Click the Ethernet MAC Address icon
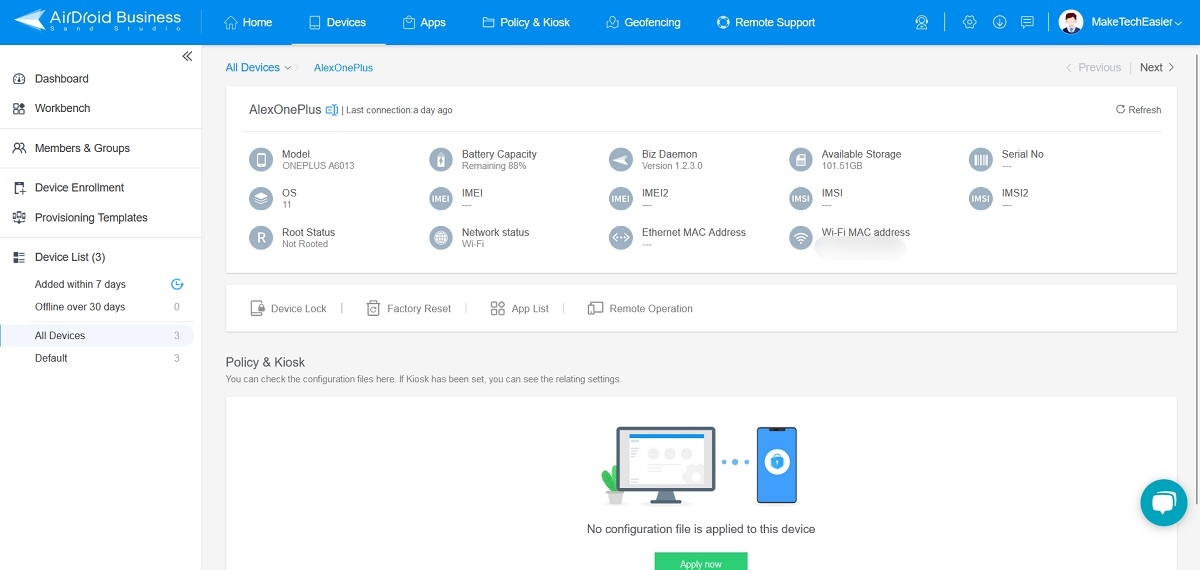 point(621,237)
